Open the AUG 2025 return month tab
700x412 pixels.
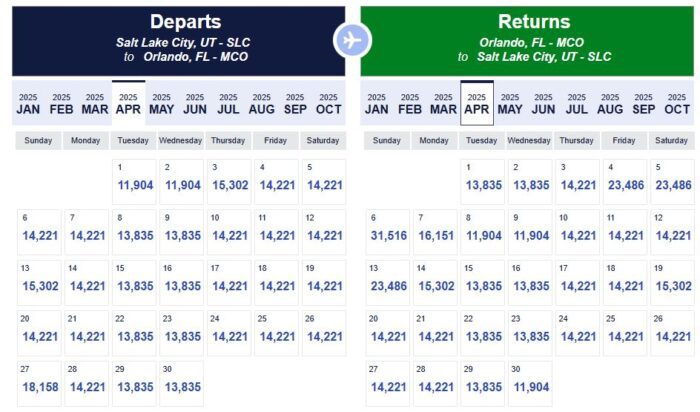(610, 103)
